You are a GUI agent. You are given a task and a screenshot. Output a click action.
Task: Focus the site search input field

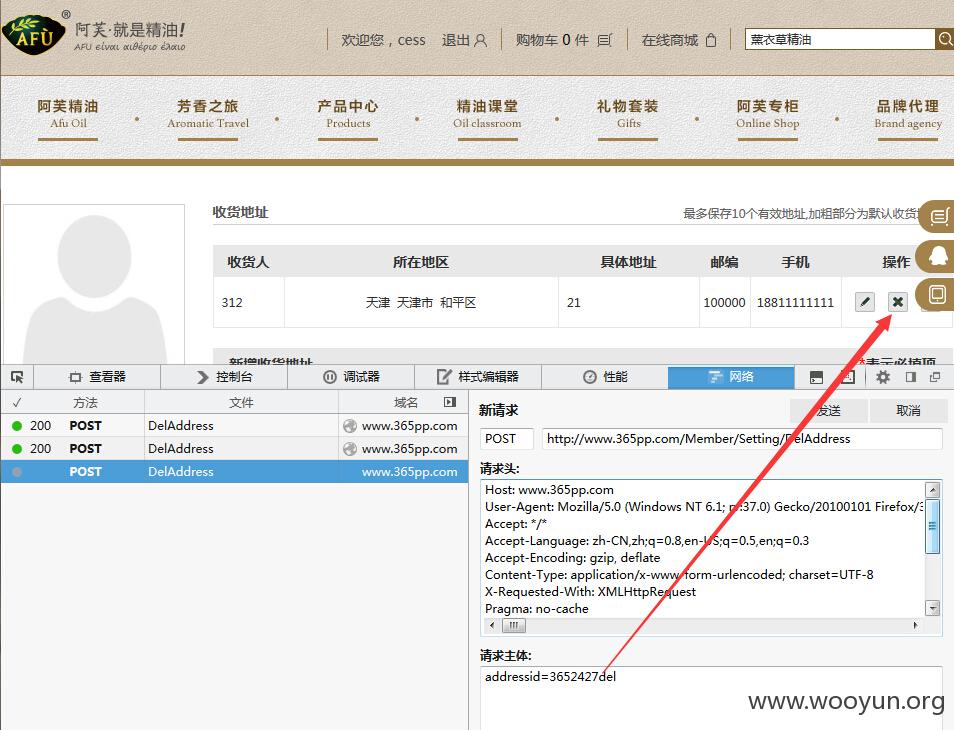(x=840, y=40)
